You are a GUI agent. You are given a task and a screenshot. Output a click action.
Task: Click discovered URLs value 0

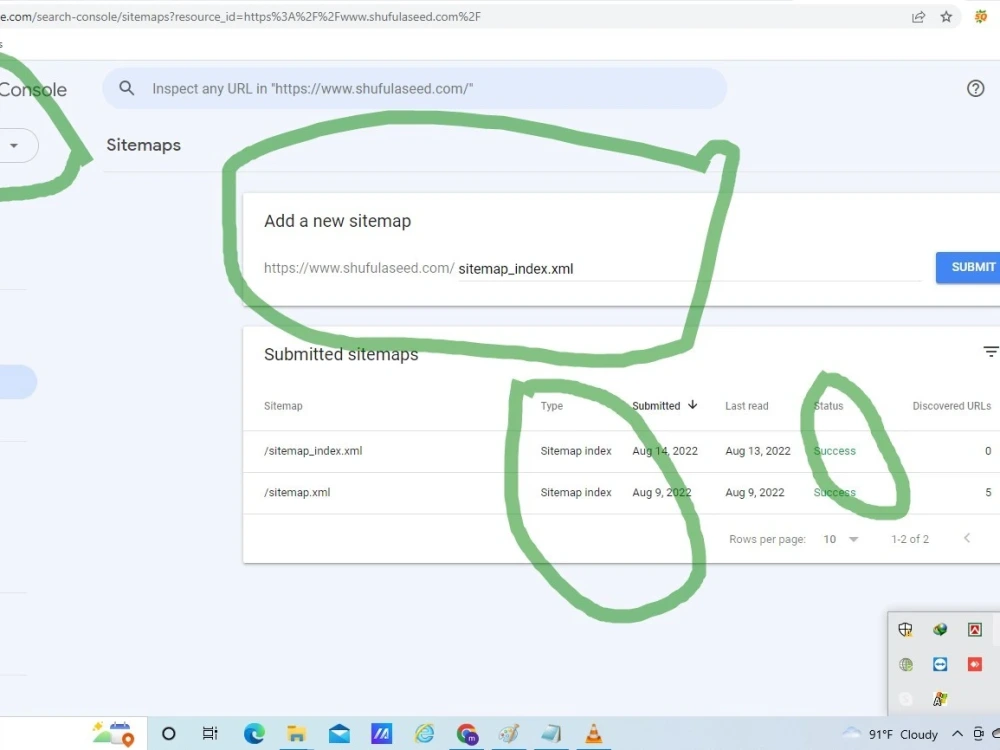[x=988, y=451]
